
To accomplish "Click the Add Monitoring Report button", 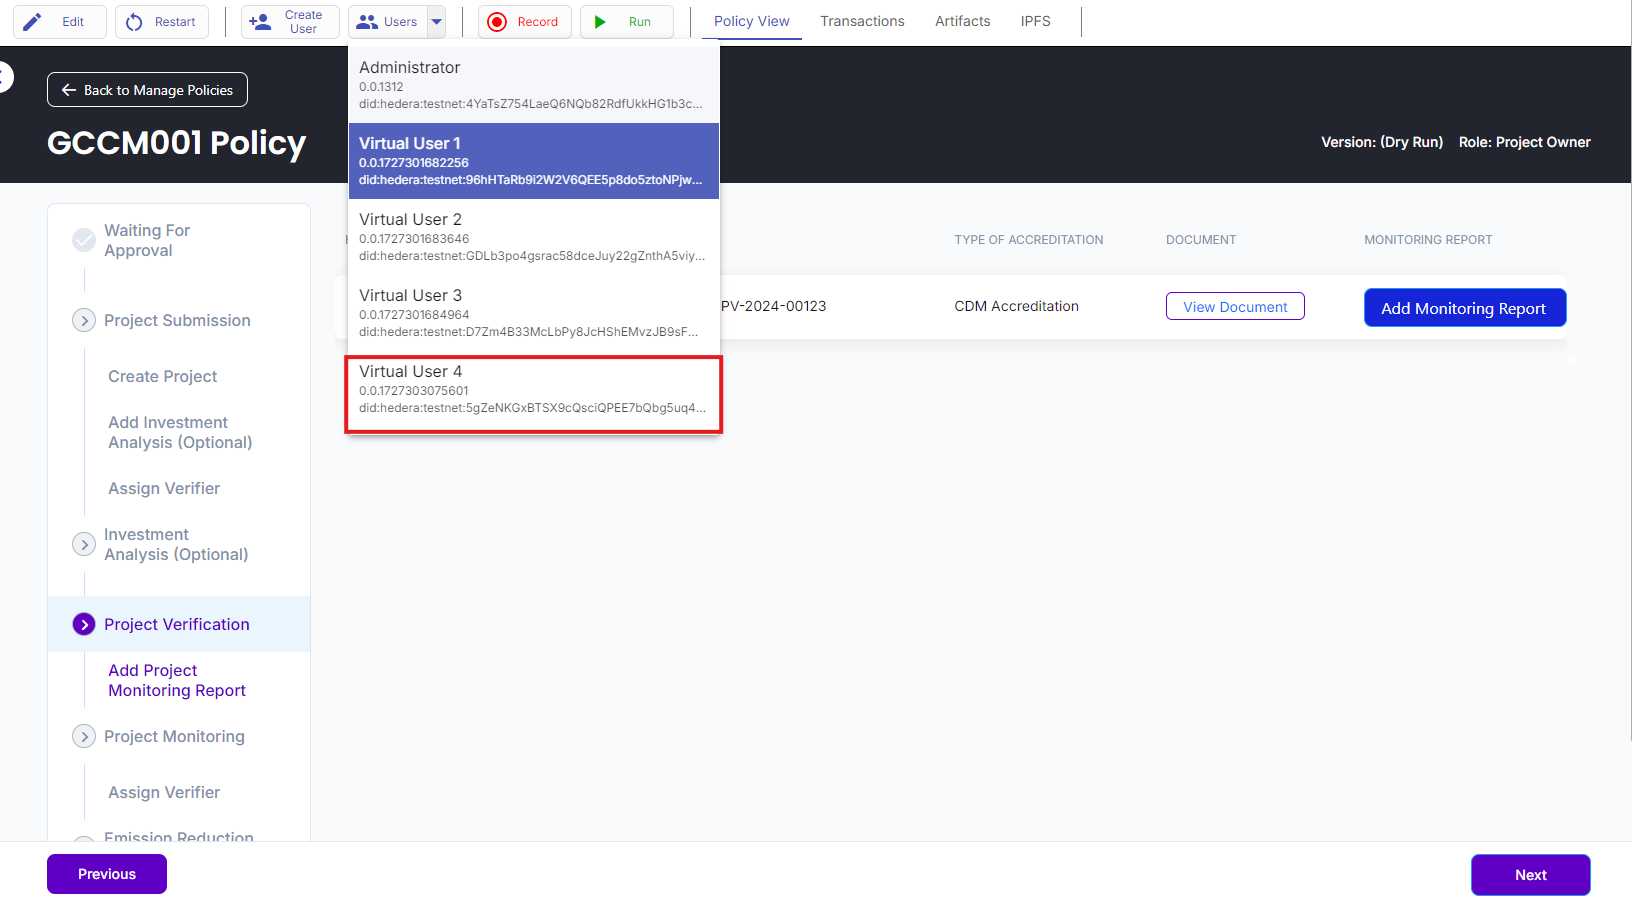I will point(1464,308).
